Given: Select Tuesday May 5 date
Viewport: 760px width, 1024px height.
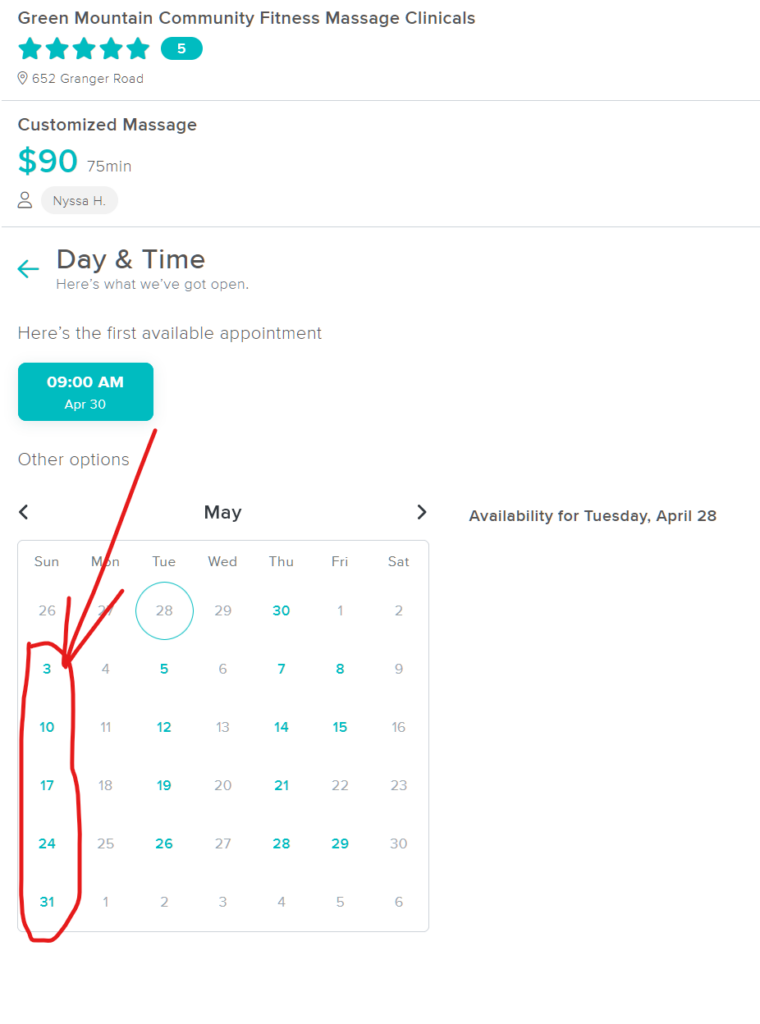Looking at the screenshot, I should point(164,669).
